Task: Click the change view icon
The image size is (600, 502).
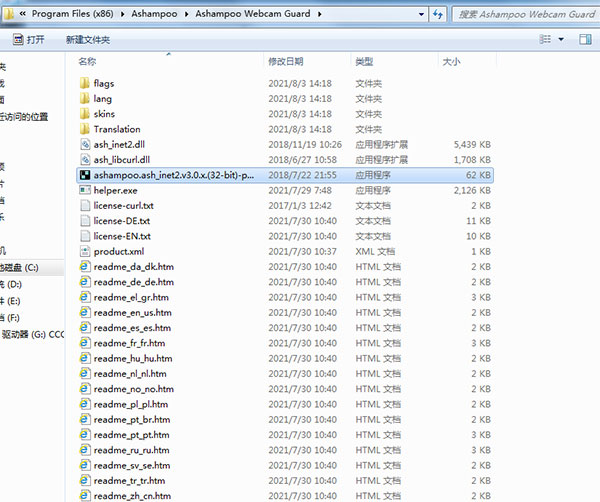Action: [x=545, y=39]
